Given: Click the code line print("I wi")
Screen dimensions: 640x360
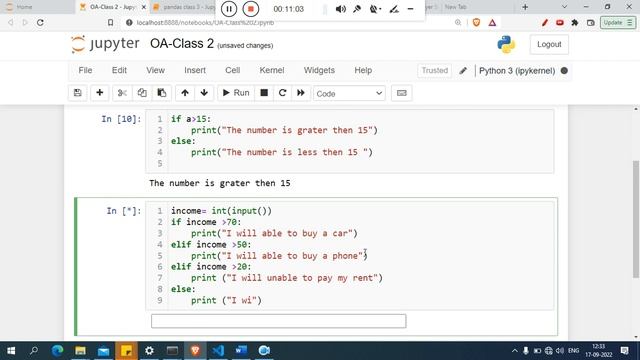Looking at the screenshot, I should 226,300.
